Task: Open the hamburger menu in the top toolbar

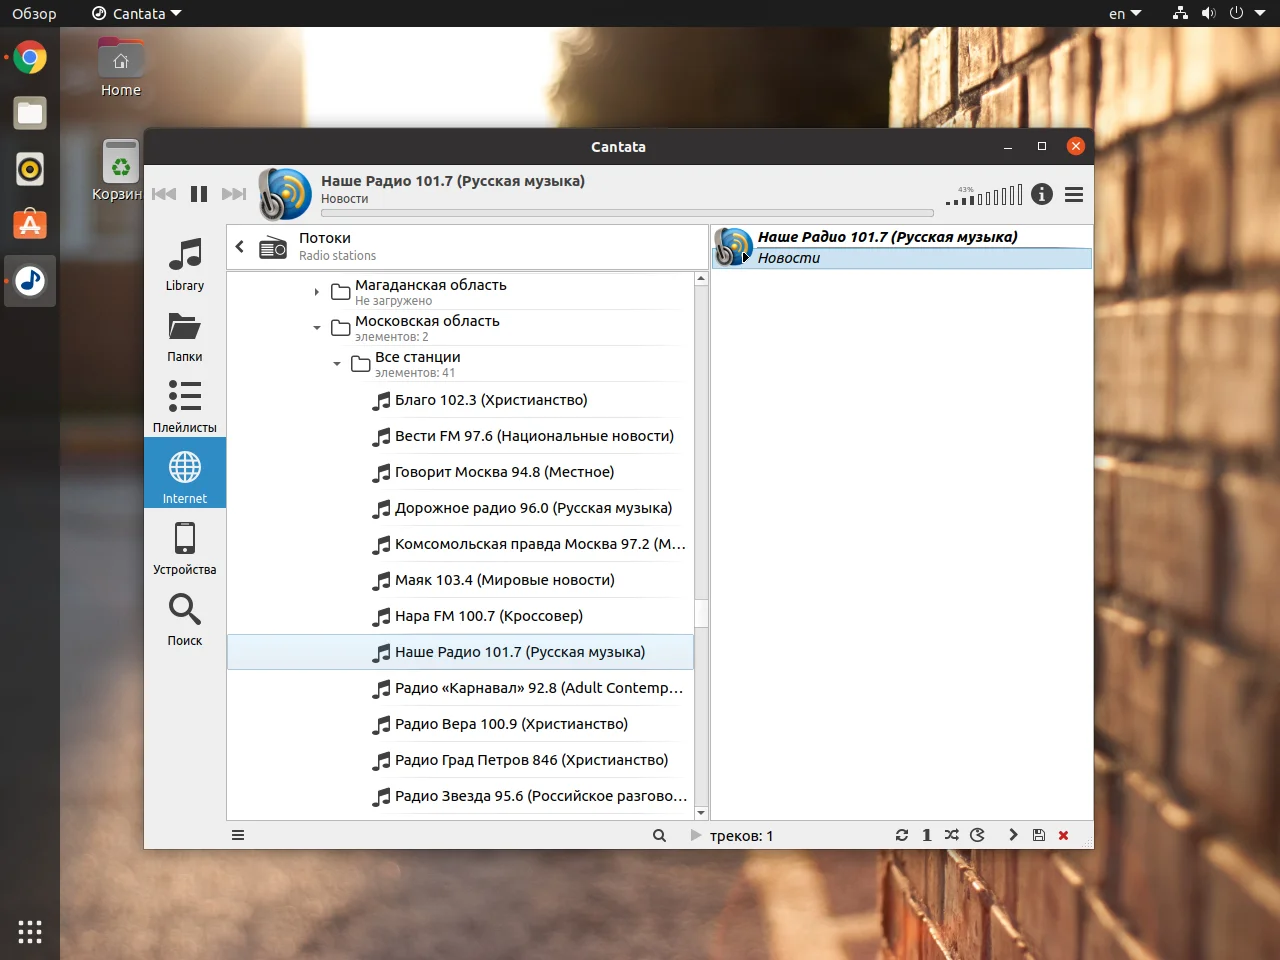Action: coord(1074,195)
